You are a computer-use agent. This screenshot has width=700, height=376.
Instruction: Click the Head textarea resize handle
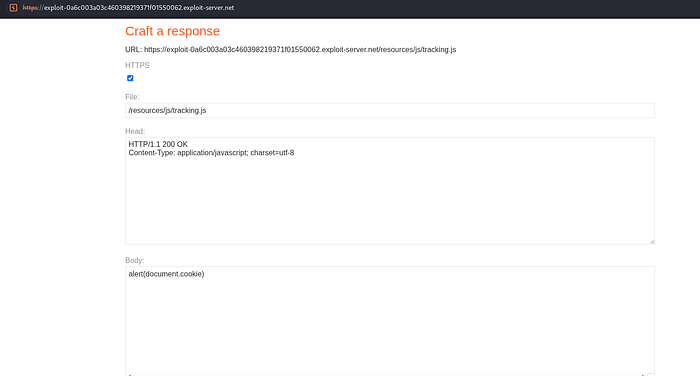pyautogui.click(x=652, y=242)
